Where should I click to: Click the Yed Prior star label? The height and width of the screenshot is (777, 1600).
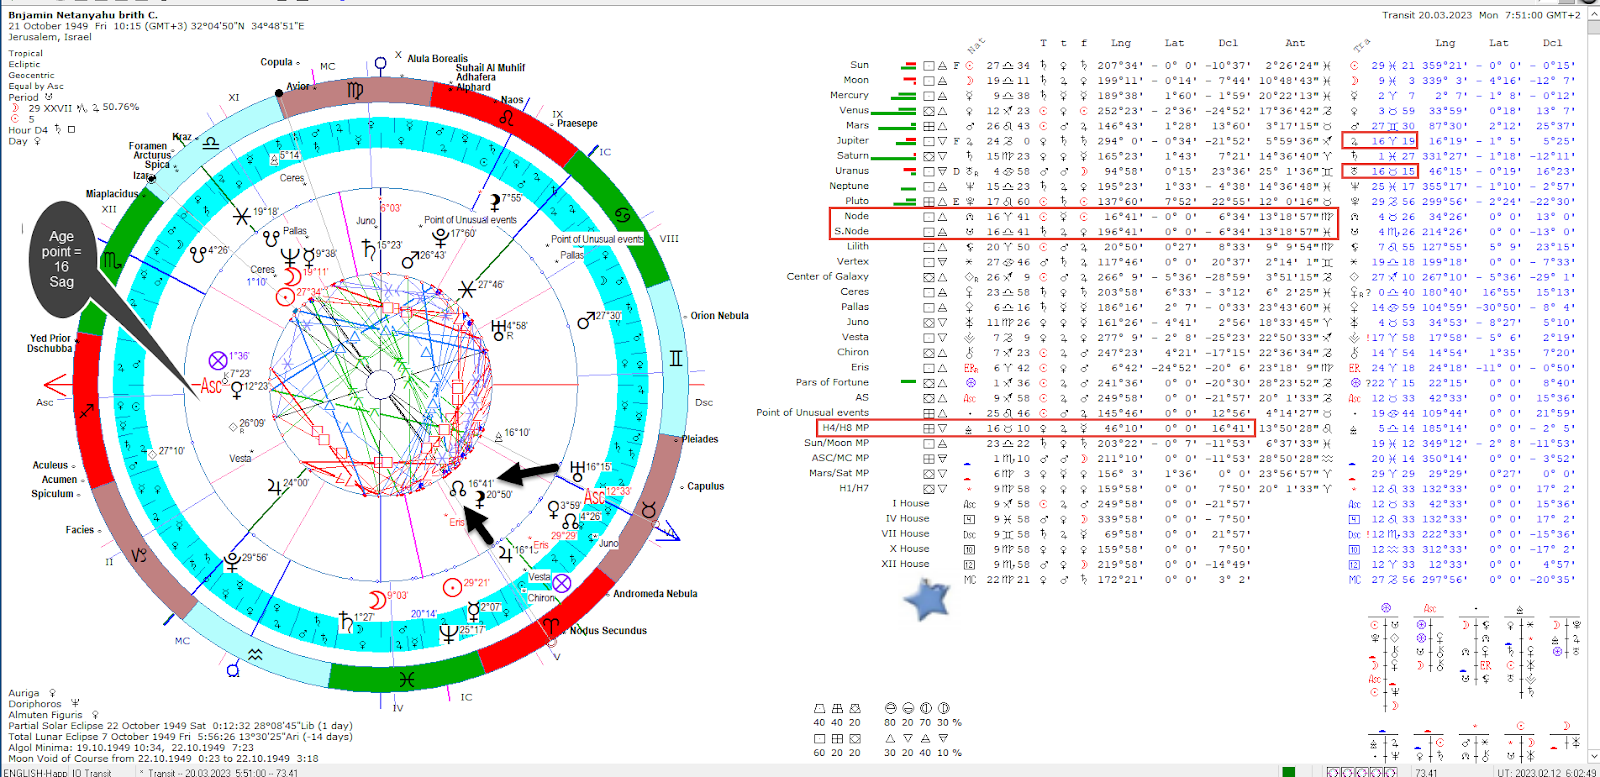click(50, 339)
